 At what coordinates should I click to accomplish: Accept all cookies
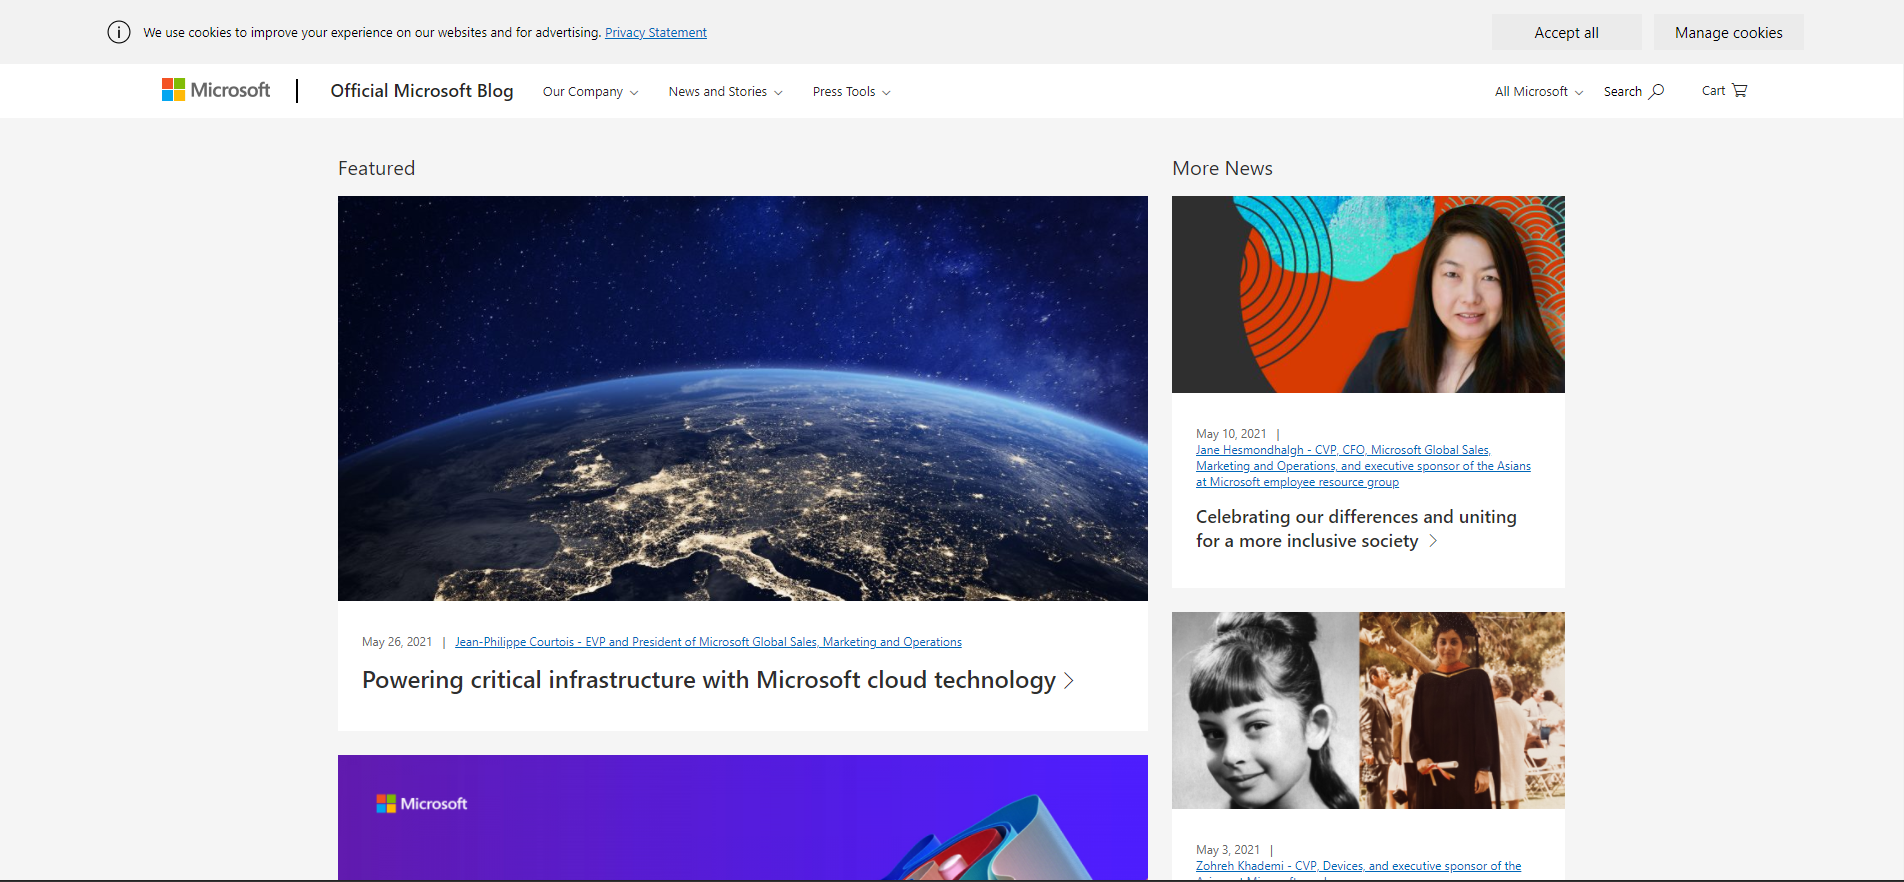click(x=1566, y=32)
